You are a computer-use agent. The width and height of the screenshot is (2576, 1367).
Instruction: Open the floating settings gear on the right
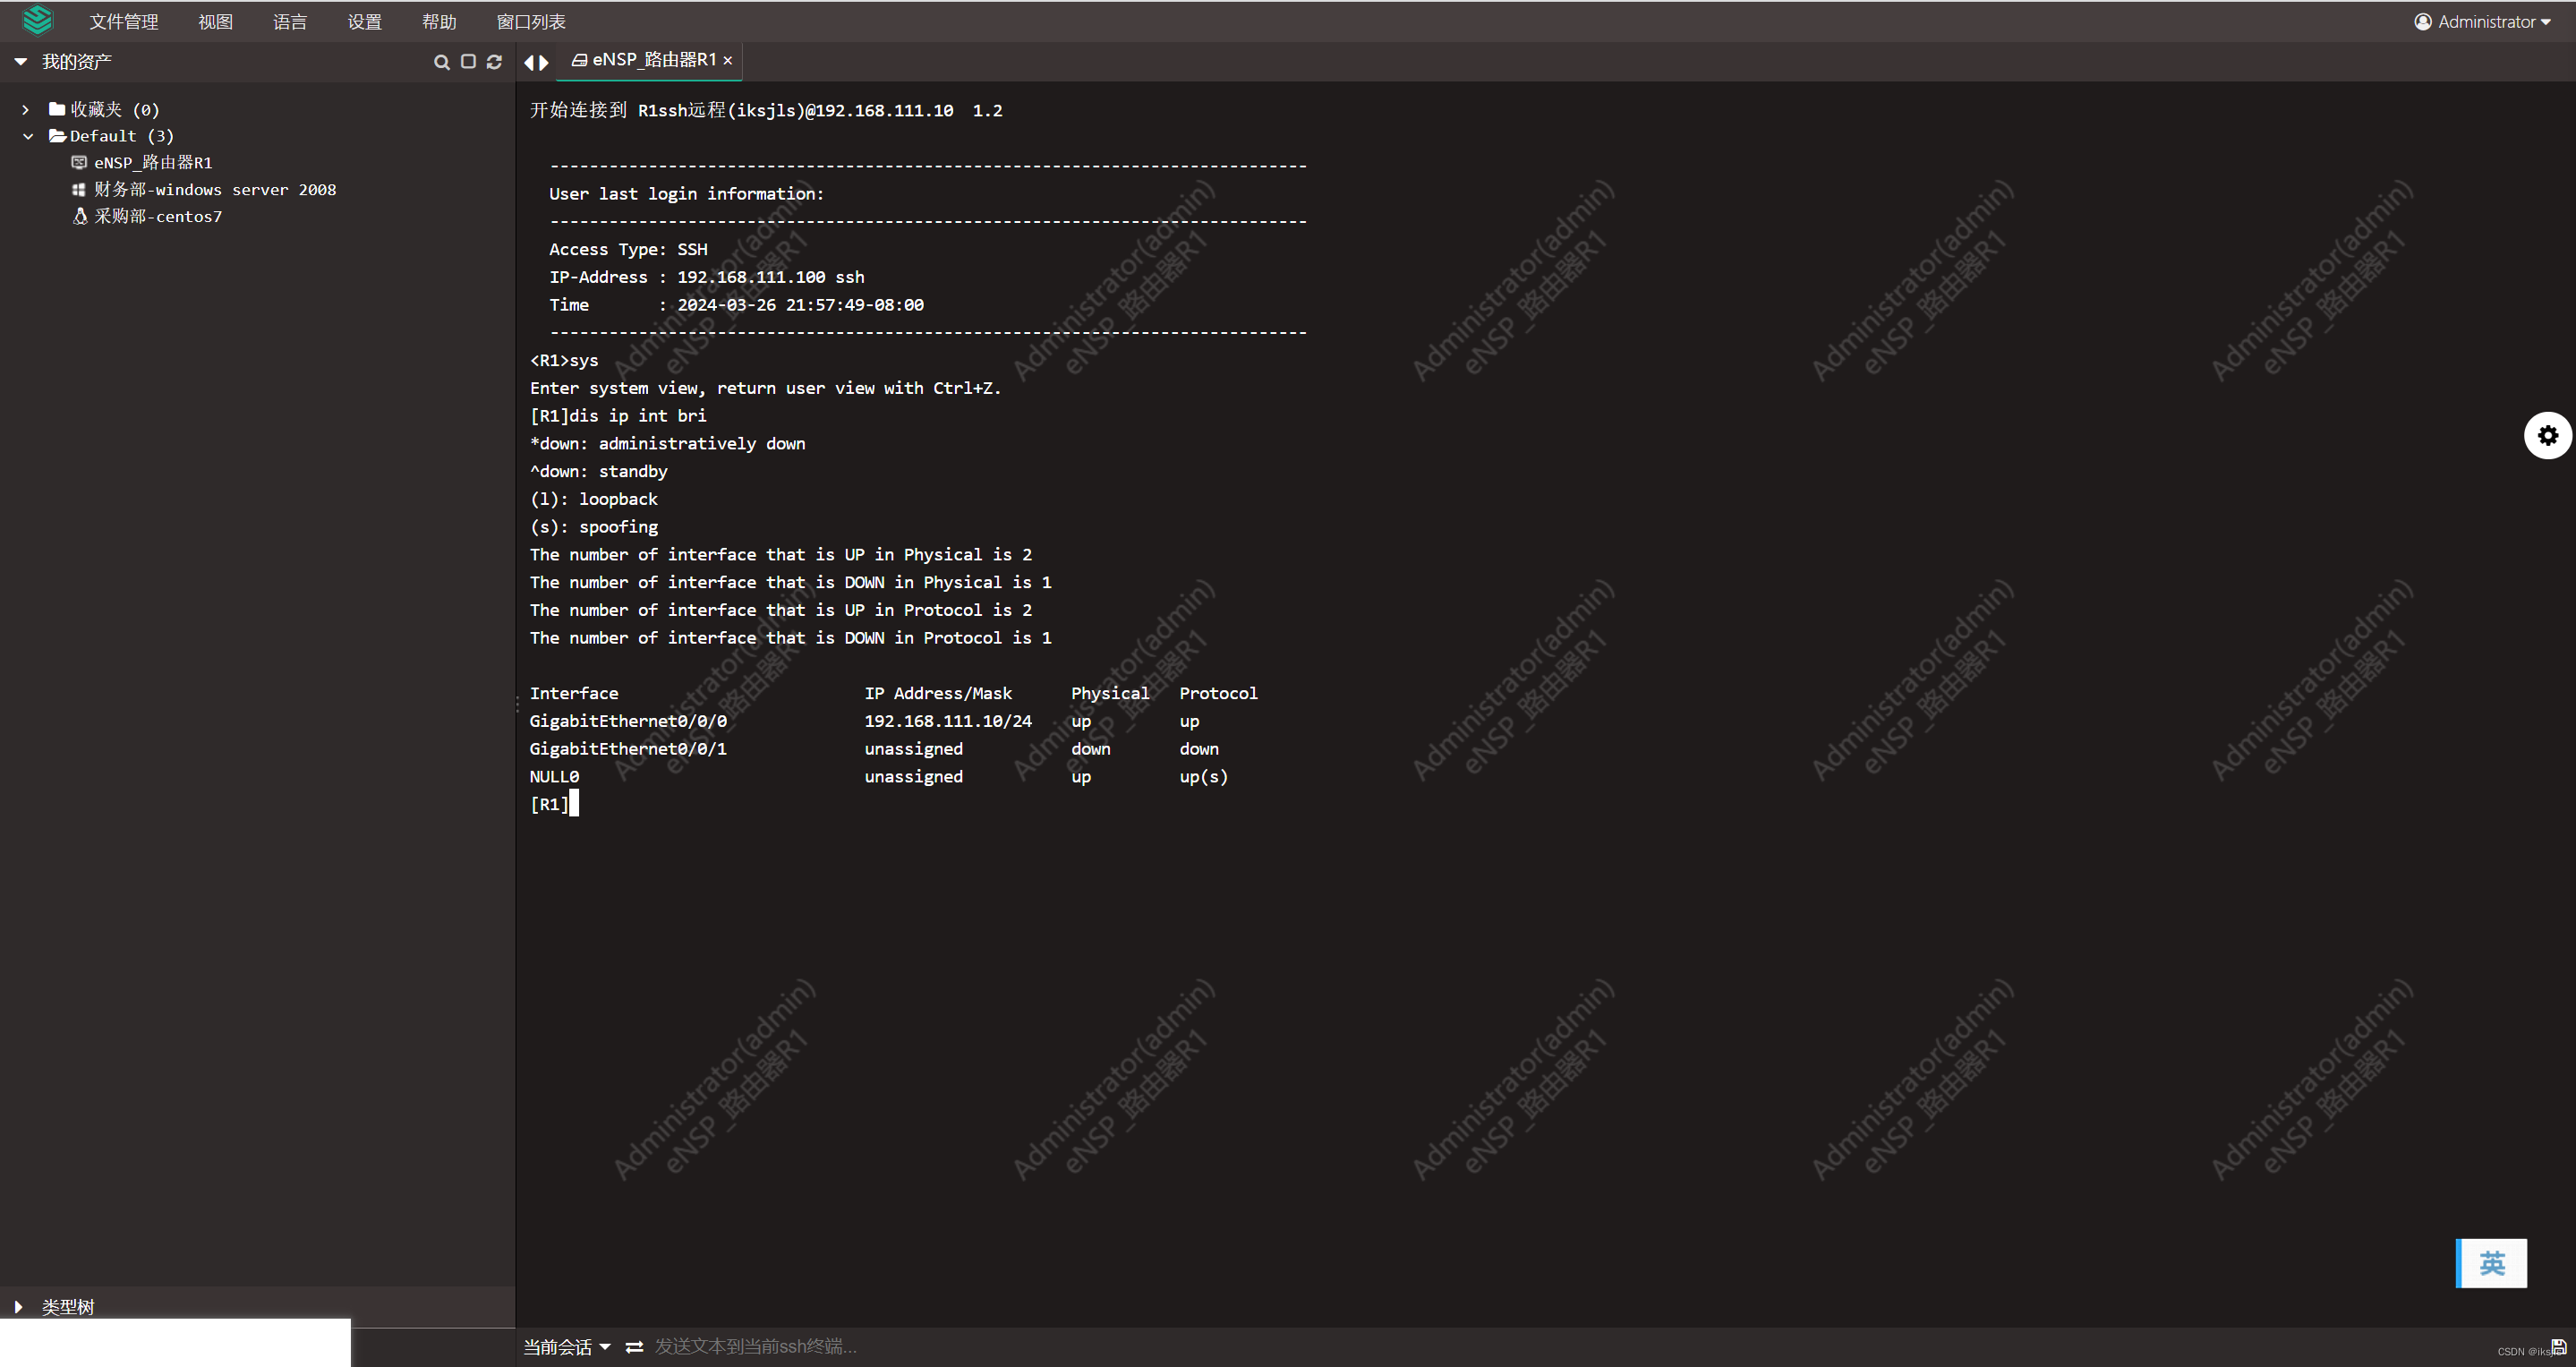coord(2548,435)
